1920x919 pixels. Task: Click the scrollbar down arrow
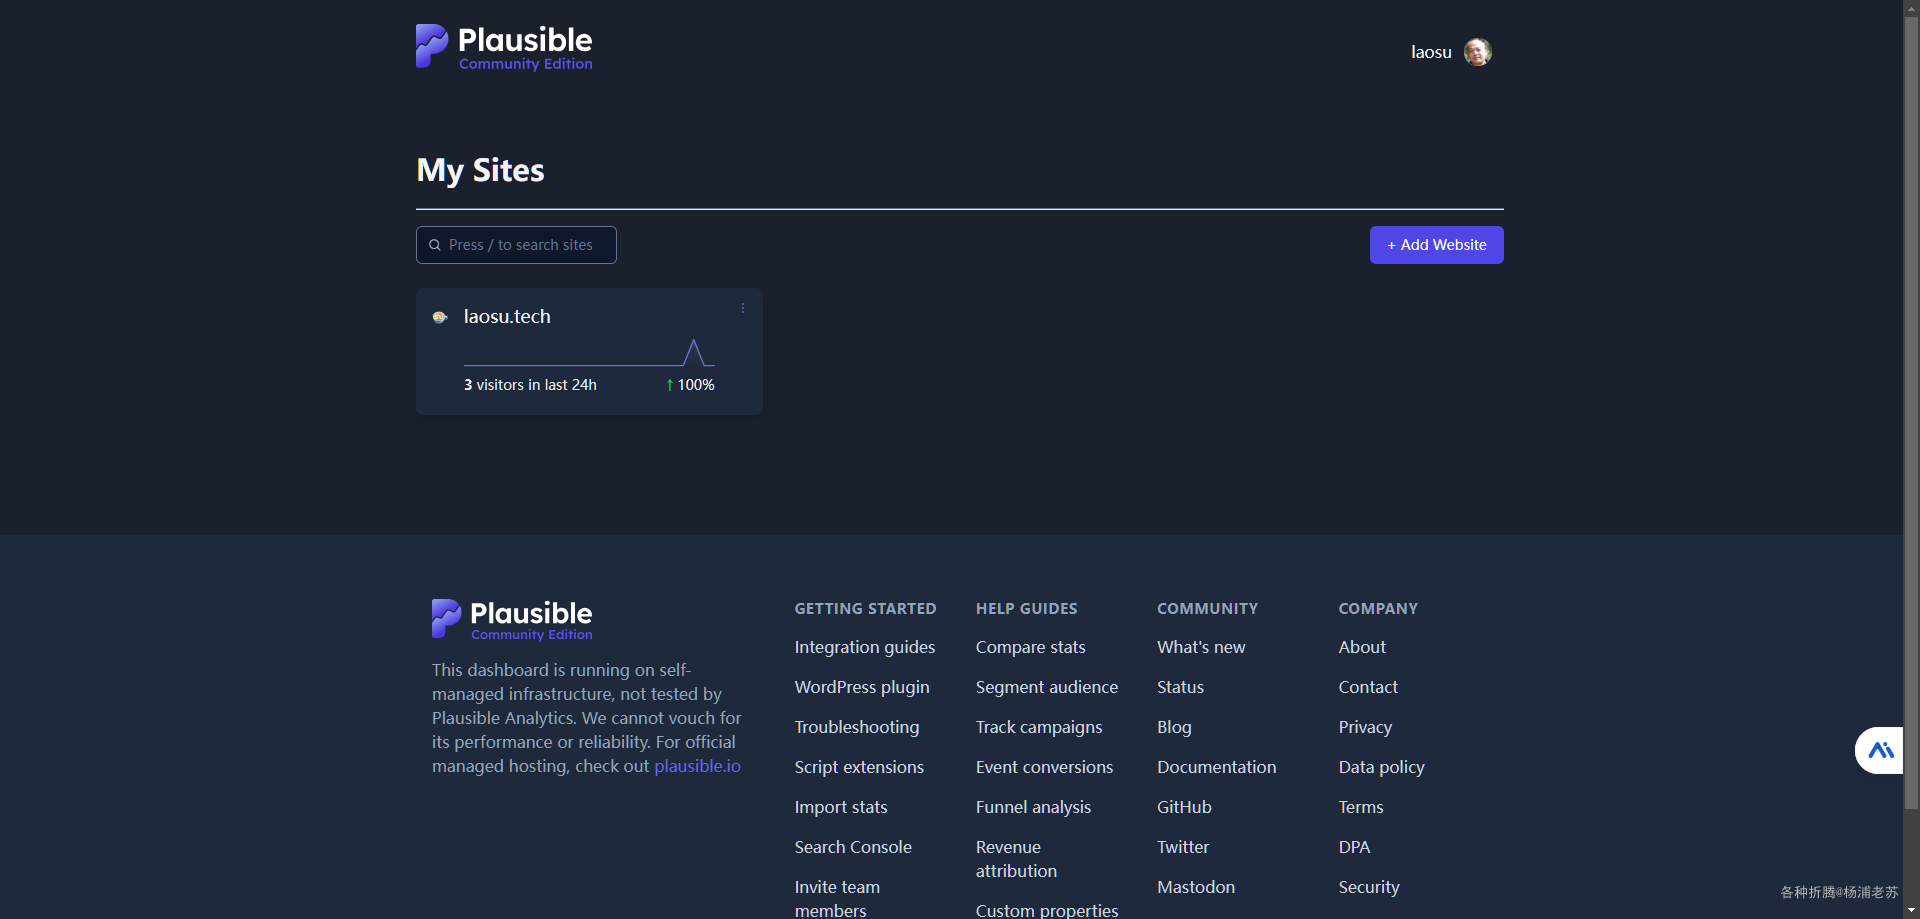click(x=1911, y=910)
